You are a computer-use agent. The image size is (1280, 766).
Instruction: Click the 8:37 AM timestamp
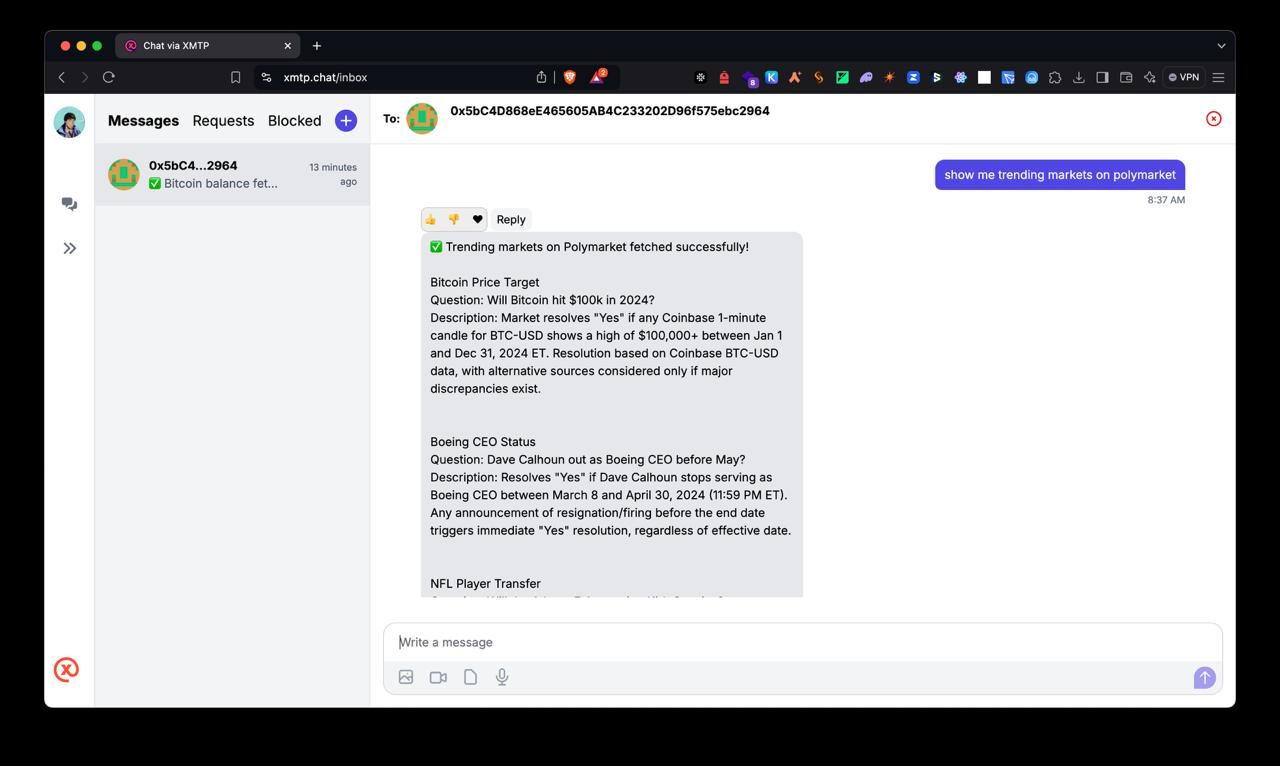coord(1166,200)
